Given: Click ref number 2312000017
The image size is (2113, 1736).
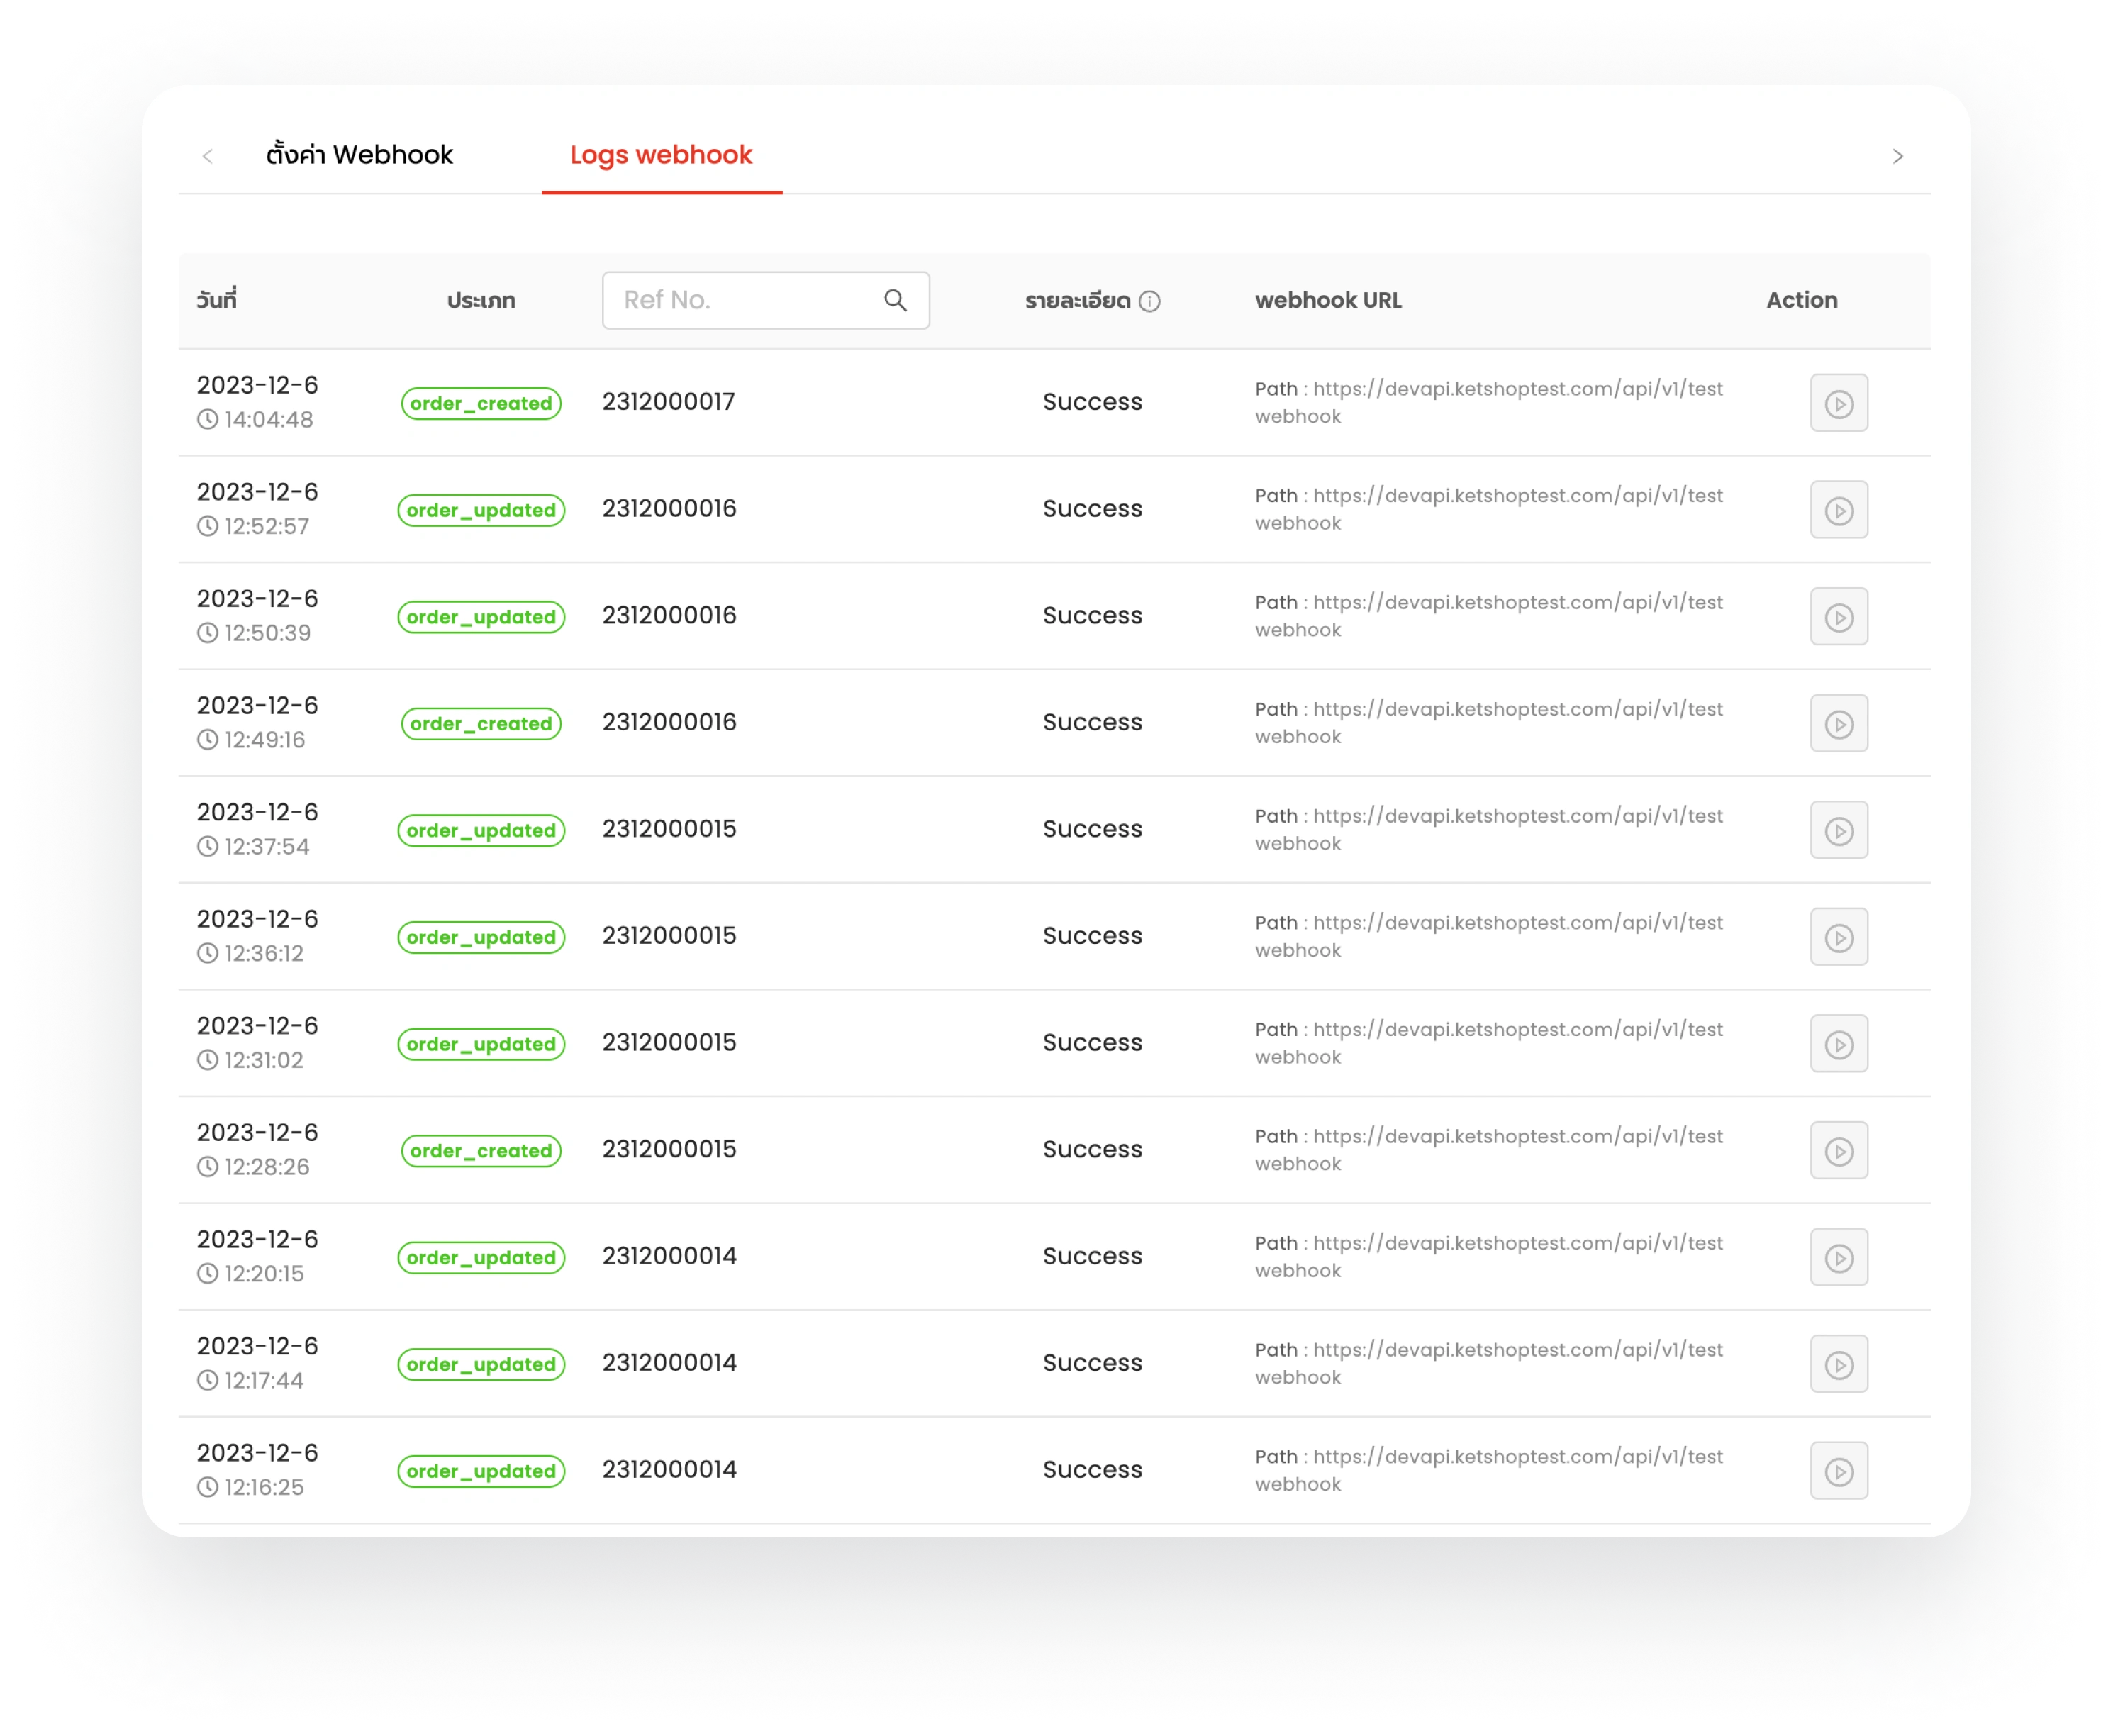Looking at the screenshot, I should (x=668, y=402).
